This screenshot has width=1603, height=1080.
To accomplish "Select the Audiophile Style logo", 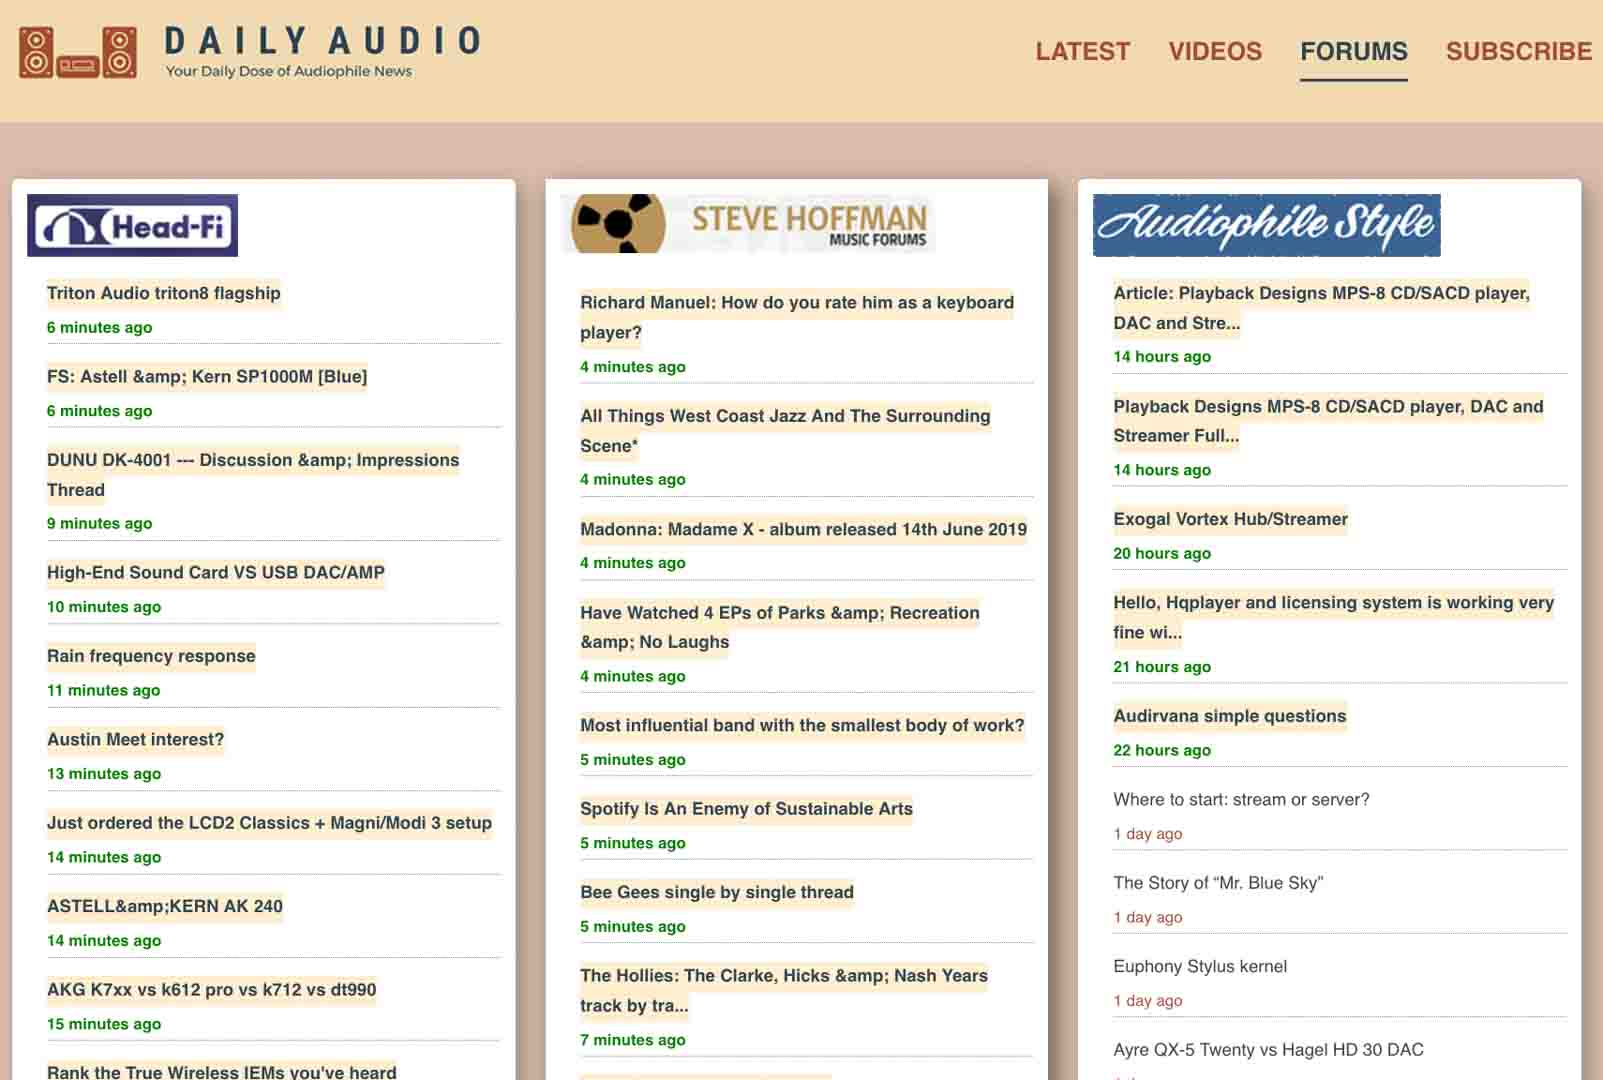I will coord(1266,226).
